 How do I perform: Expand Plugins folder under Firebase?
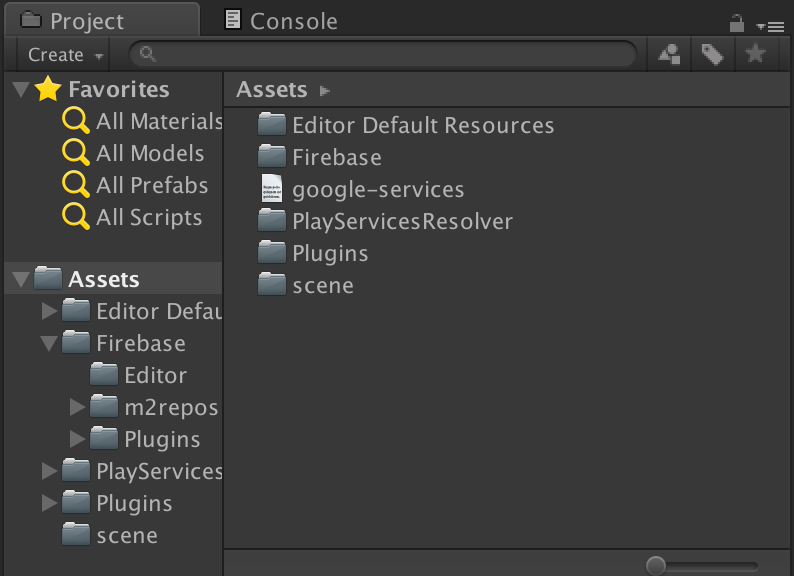click(77, 439)
